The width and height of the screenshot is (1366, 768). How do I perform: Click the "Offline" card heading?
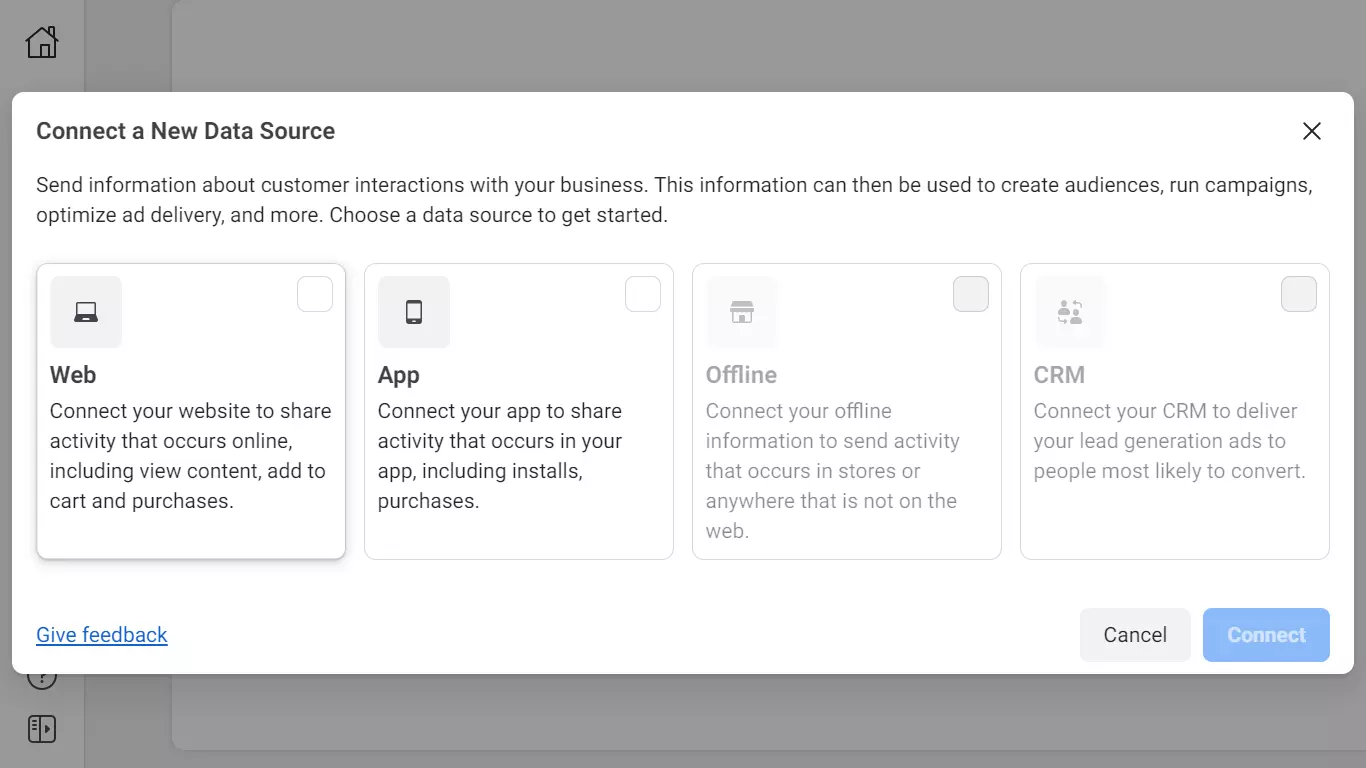coord(741,375)
